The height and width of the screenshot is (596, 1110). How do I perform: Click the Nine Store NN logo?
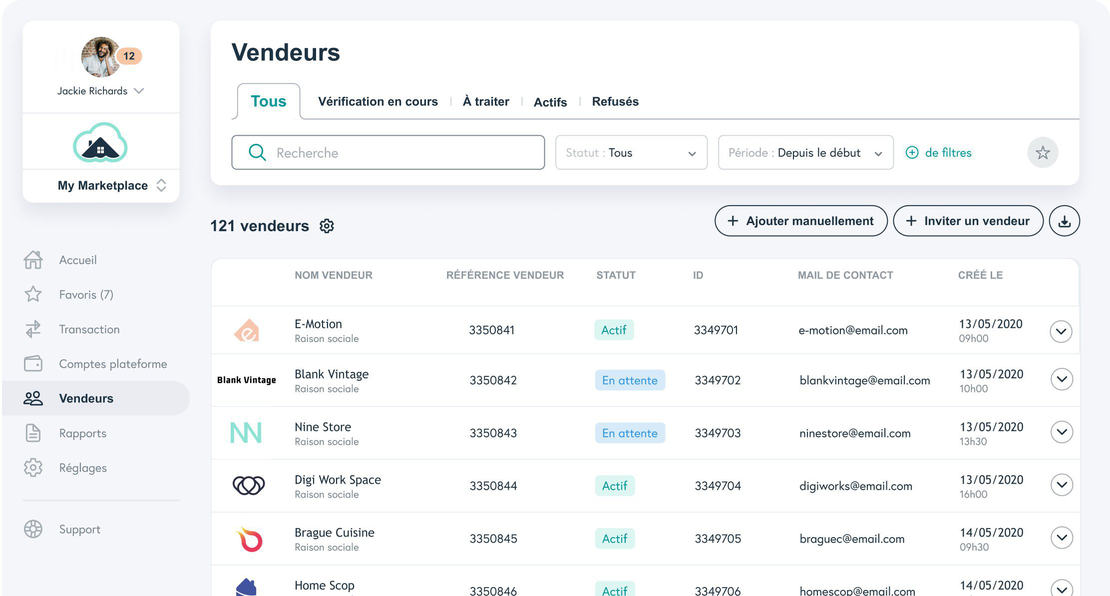[246, 432]
